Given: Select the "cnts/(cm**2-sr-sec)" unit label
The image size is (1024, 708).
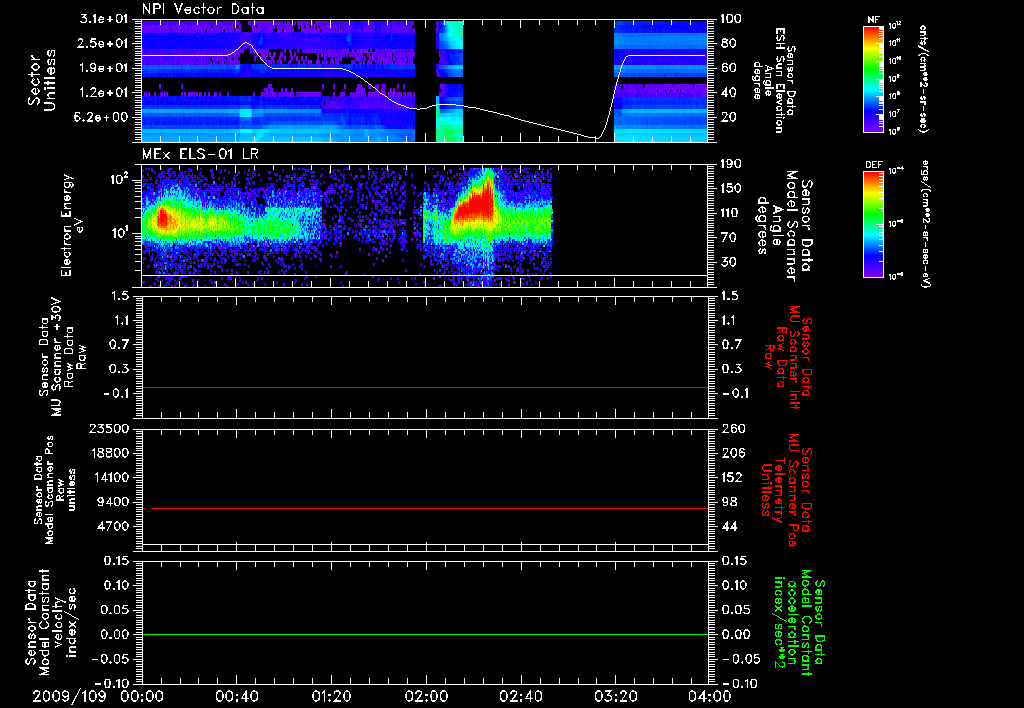Looking at the screenshot, I should point(923,78).
